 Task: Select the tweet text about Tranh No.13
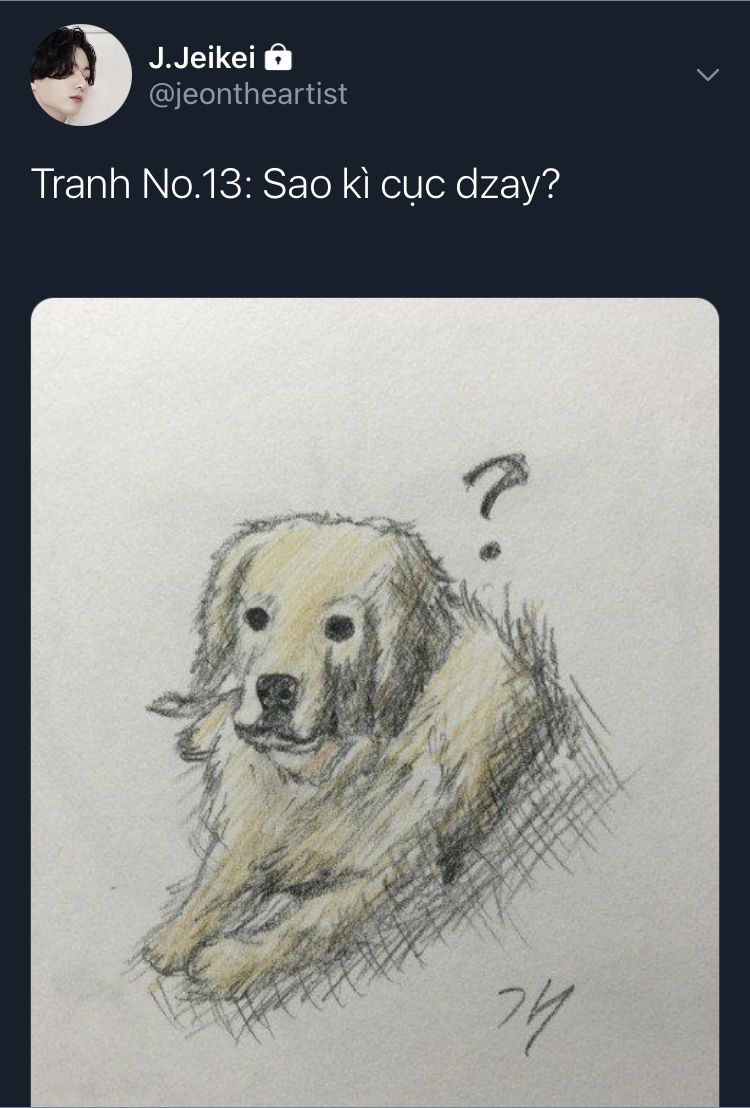(295, 185)
